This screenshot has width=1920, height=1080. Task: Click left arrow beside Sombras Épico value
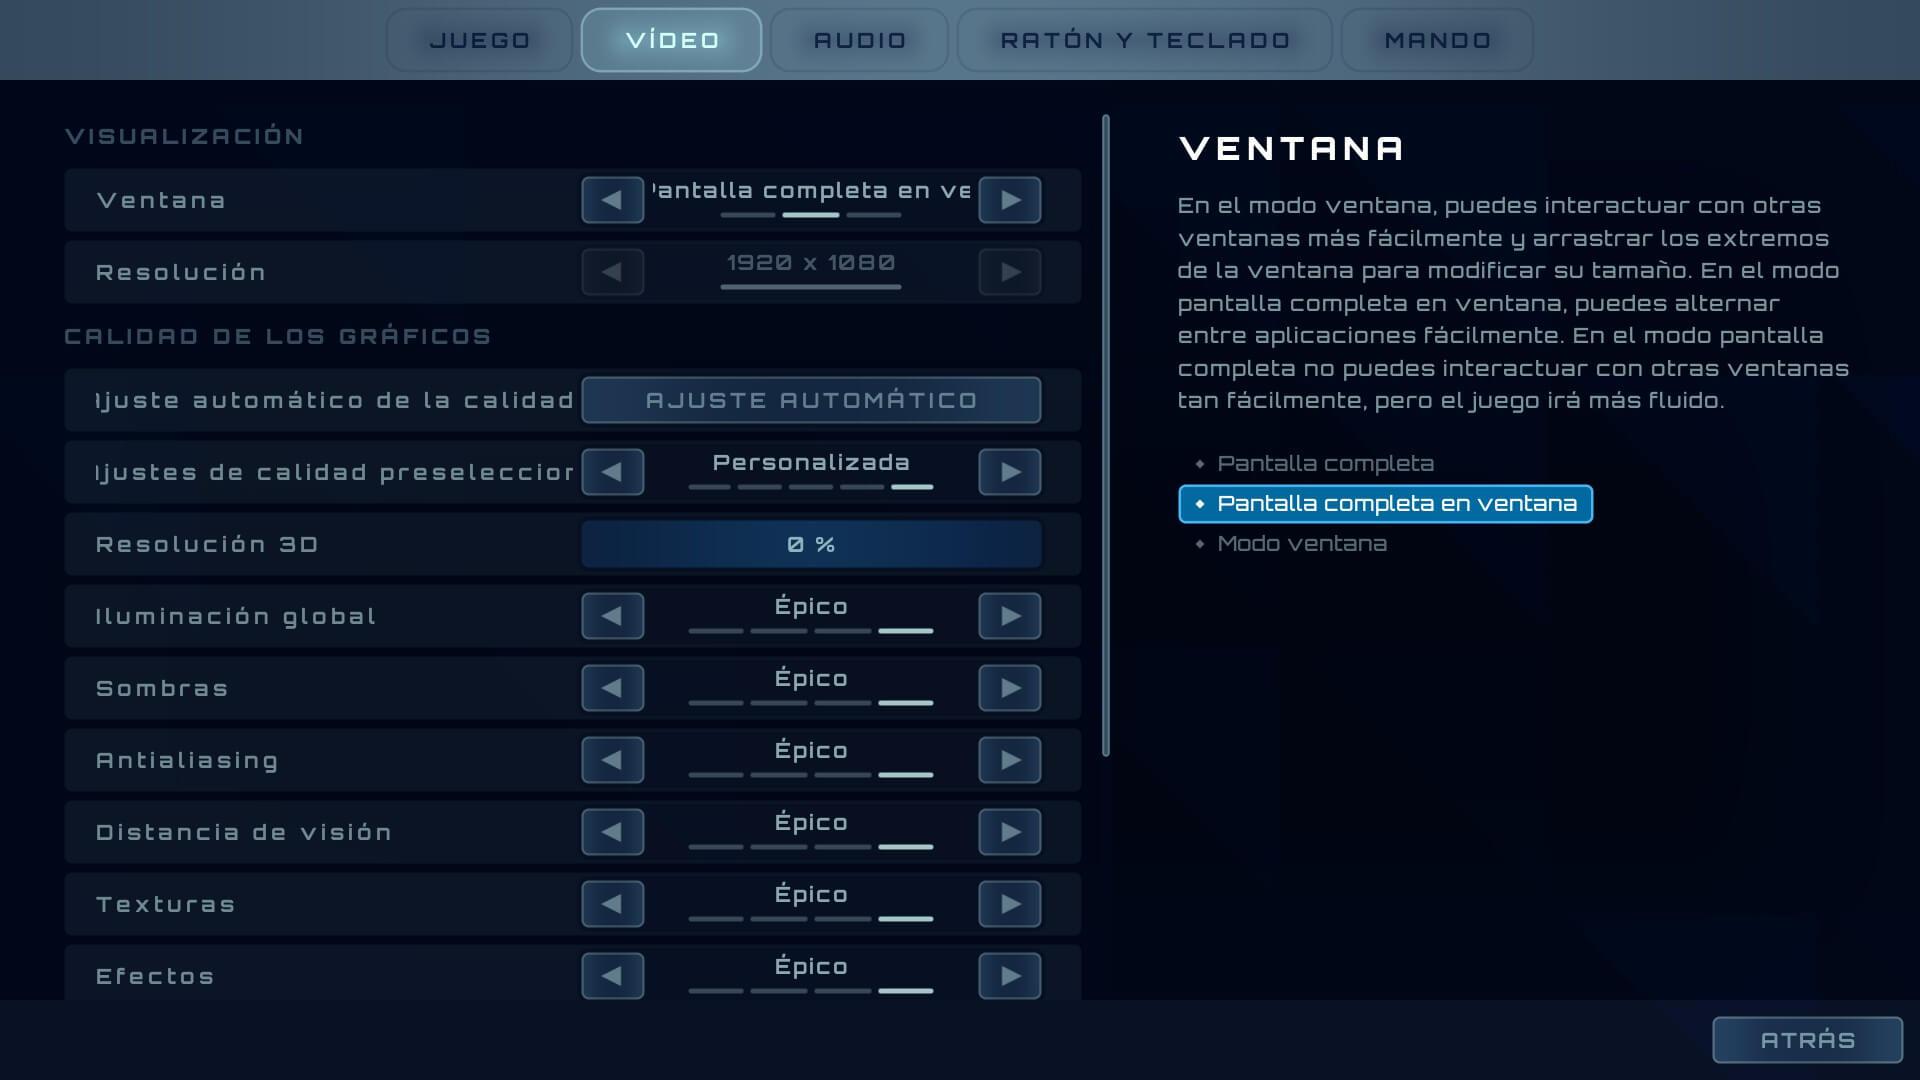tap(612, 688)
